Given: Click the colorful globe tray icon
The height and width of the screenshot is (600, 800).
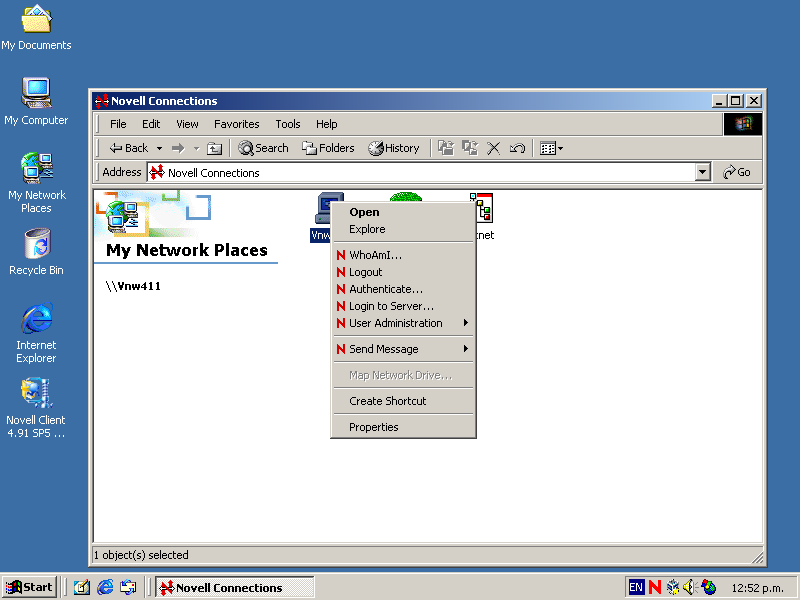Looking at the screenshot, I should tap(709, 587).
